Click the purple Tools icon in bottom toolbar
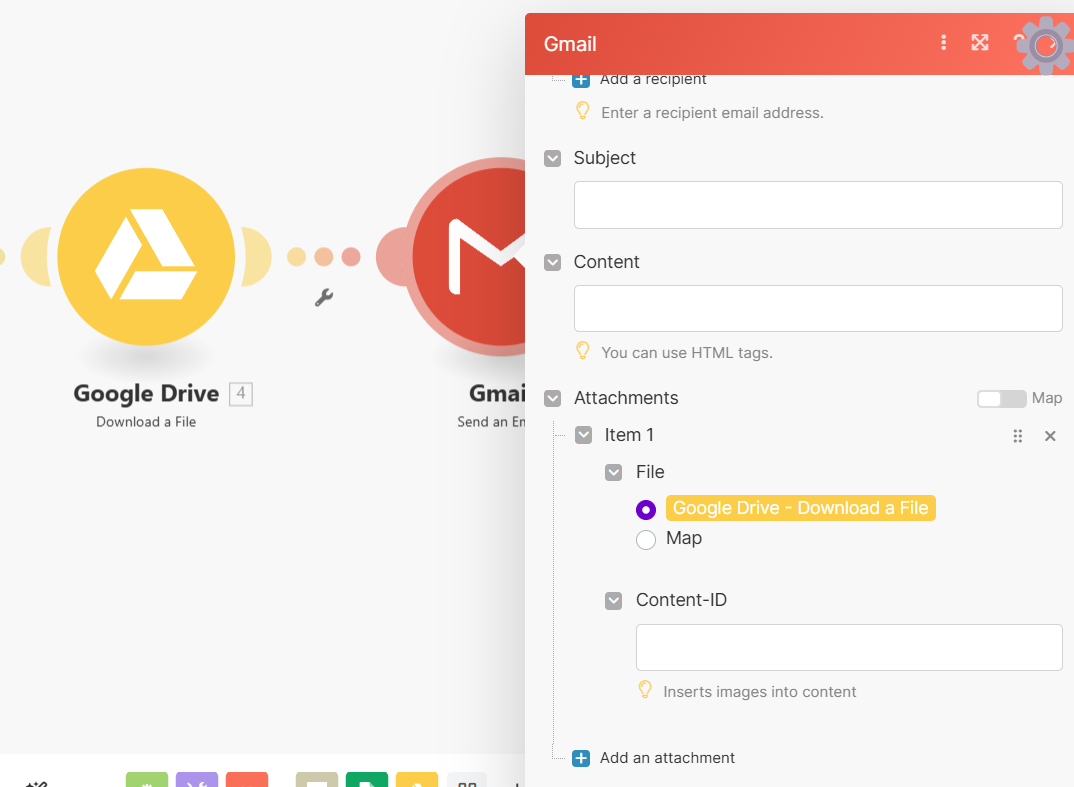 coord(197,780)
